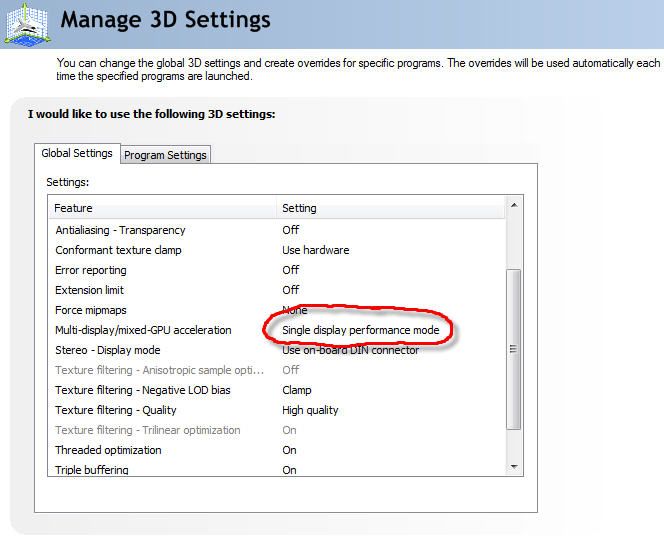Switch to the Program Settings tab
This screenshot has height=537, width=664.
click(165, 155)
